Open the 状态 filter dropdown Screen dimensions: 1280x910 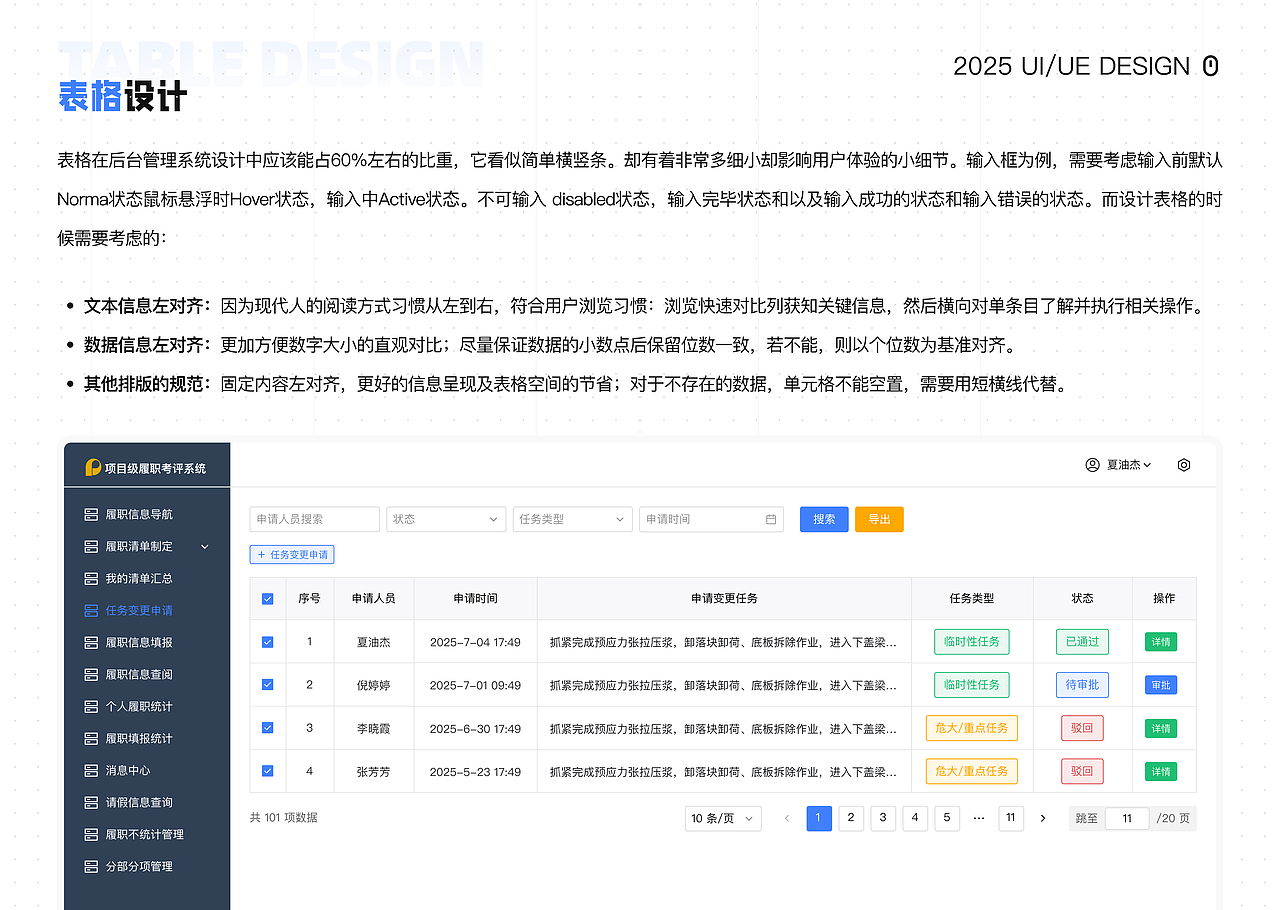coord(446,519)
